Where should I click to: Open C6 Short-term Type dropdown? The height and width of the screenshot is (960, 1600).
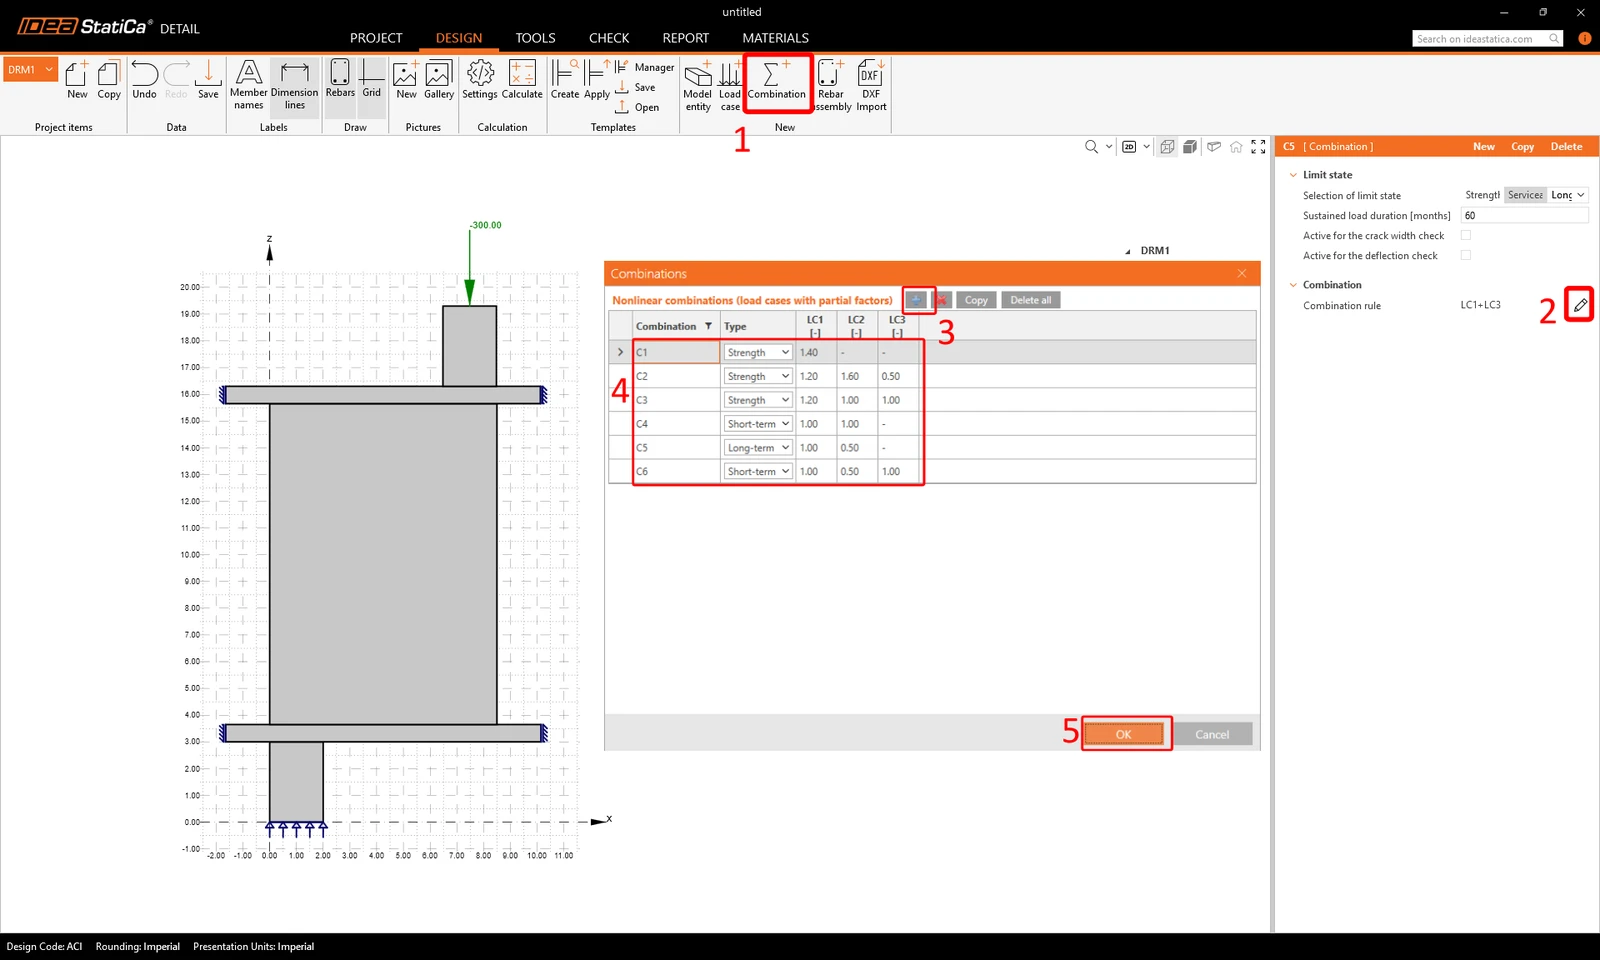[x=758, y=471]
